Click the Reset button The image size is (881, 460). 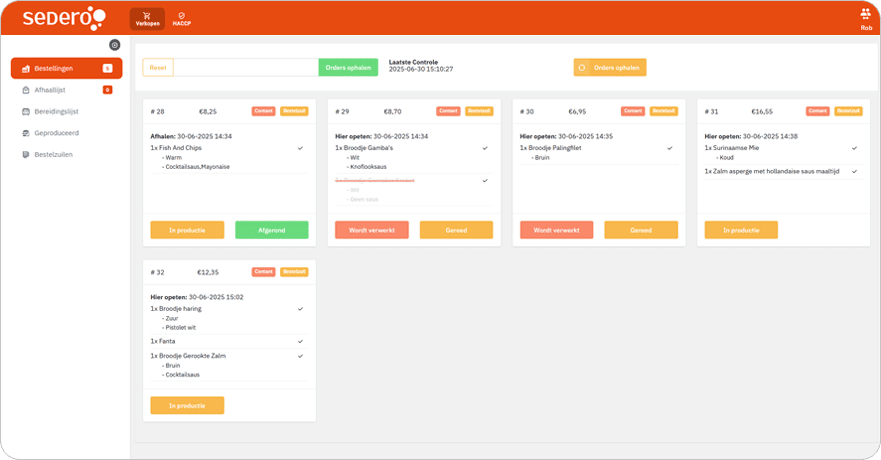tap(158, 67)
